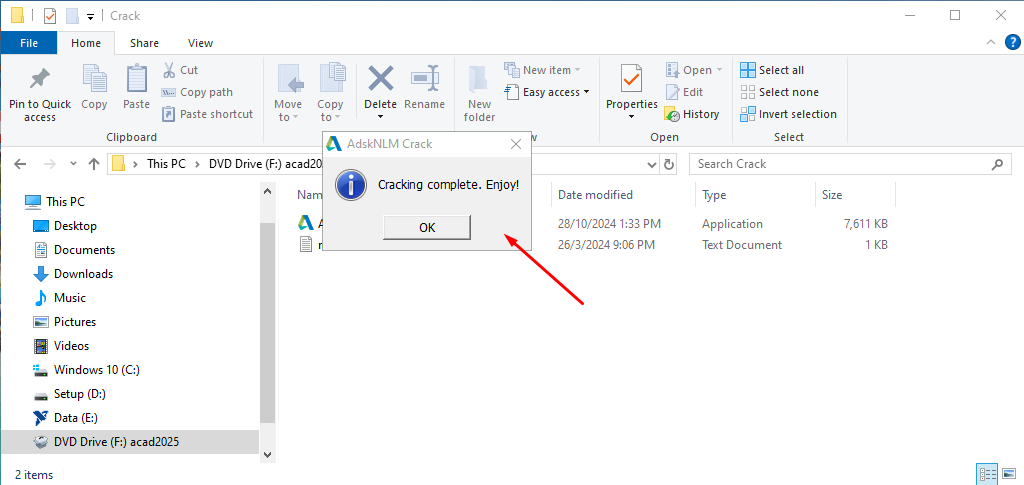The height and width of the screenshot is (485, 1024).
Task: Click the Copy icon in Clipboard group
Action: coord(94,78)
